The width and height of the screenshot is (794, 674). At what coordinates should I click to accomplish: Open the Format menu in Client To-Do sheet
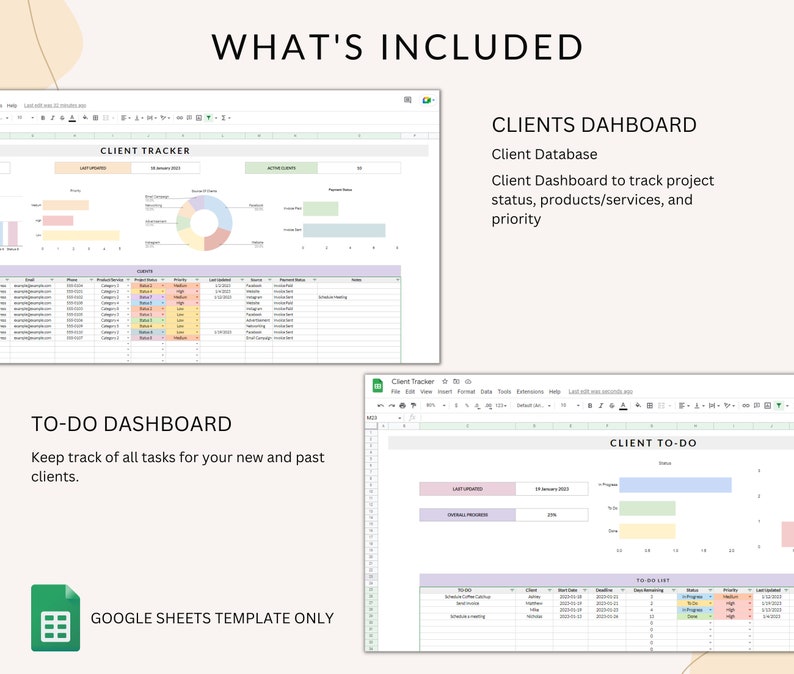(466, 392)
